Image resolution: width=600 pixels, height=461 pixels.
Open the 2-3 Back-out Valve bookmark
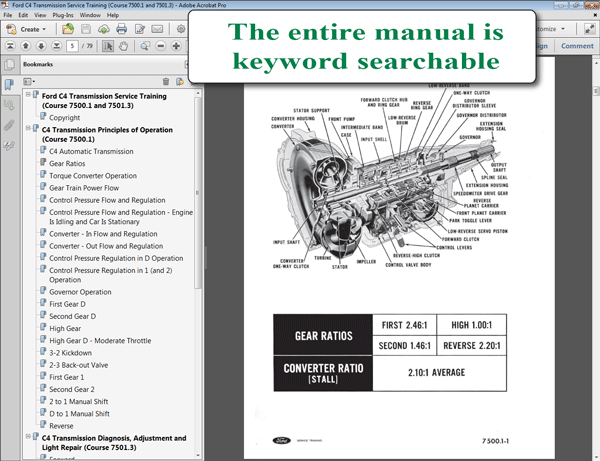point(78,365)
